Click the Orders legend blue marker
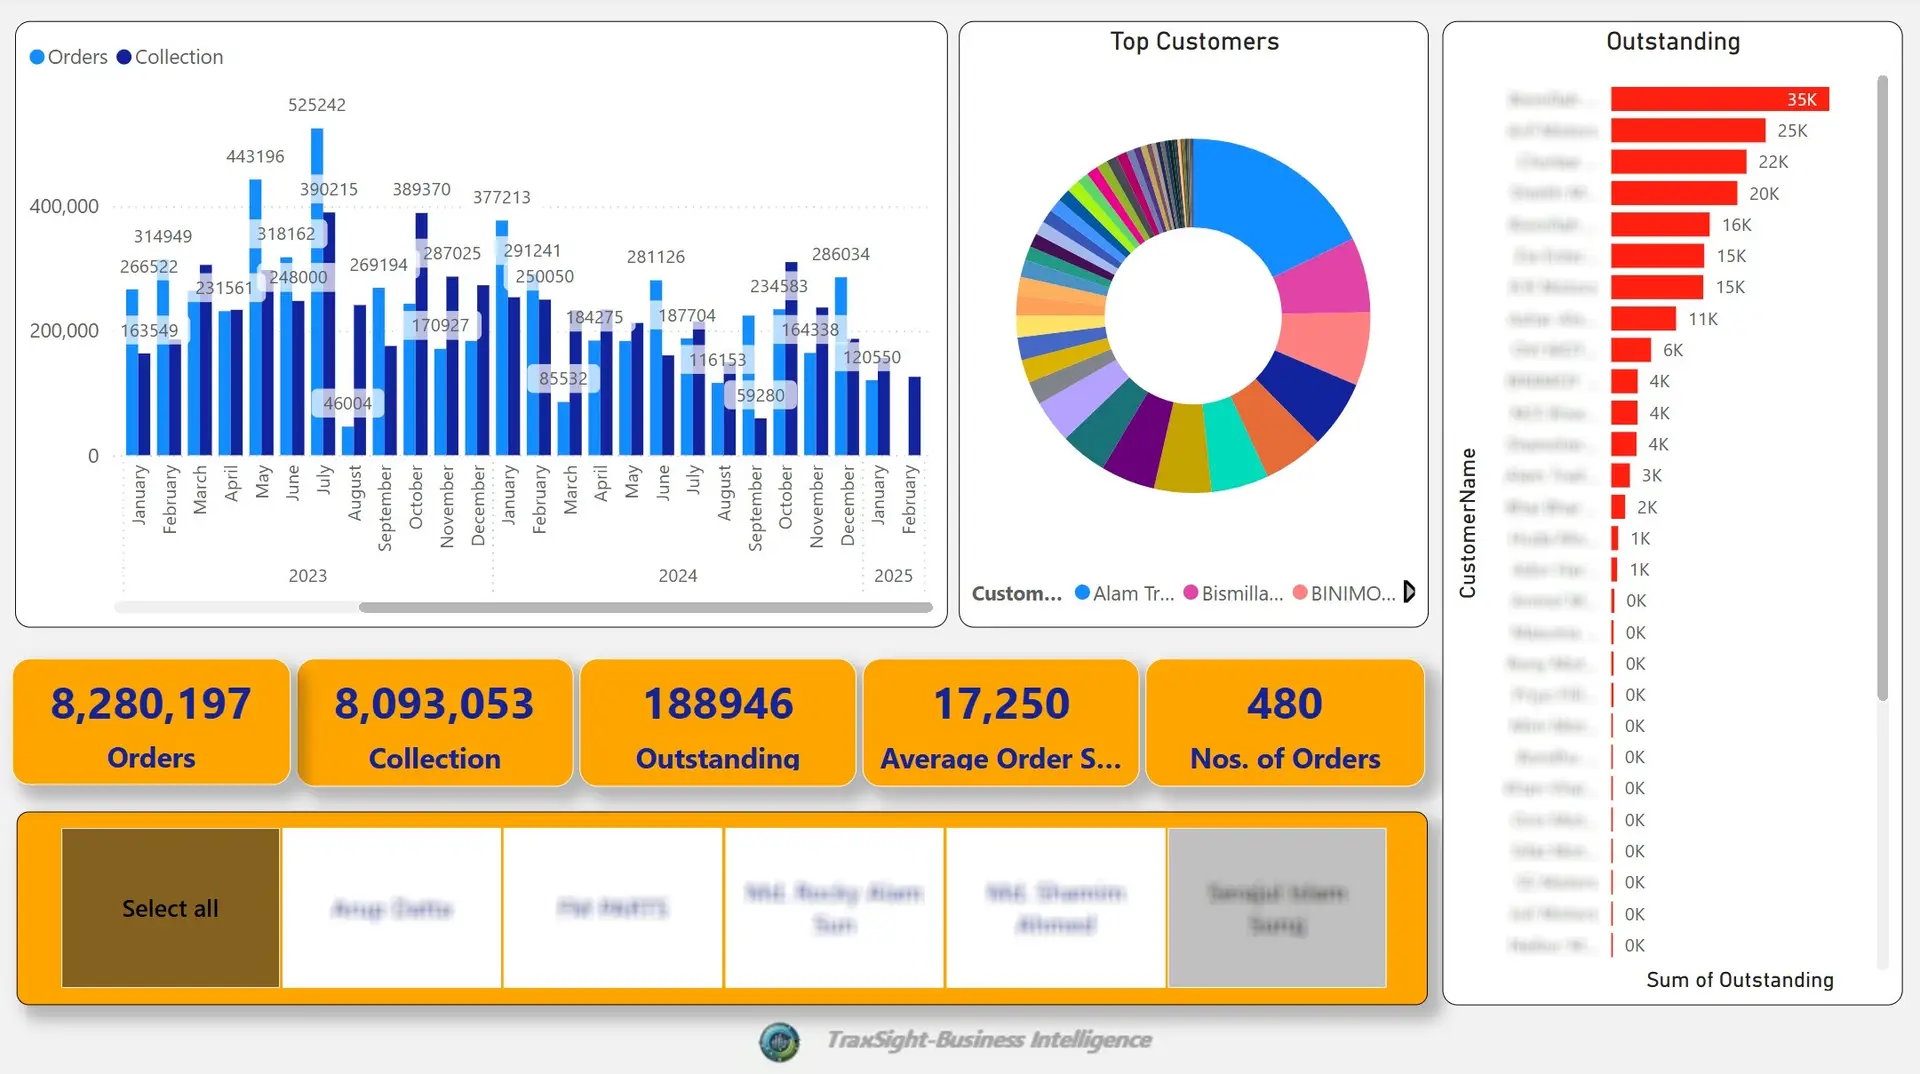This screenshot has height=1074, width=1920. (x=37, y=57)
